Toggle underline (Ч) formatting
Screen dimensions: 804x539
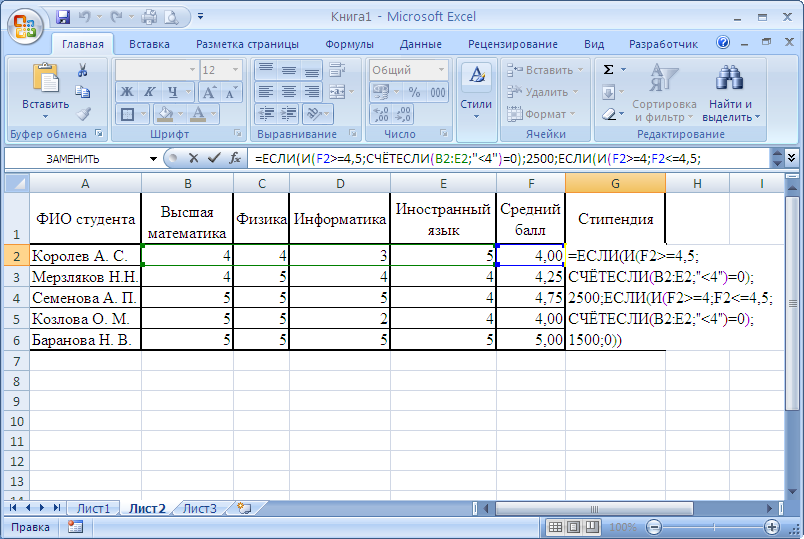click(173, 92)
